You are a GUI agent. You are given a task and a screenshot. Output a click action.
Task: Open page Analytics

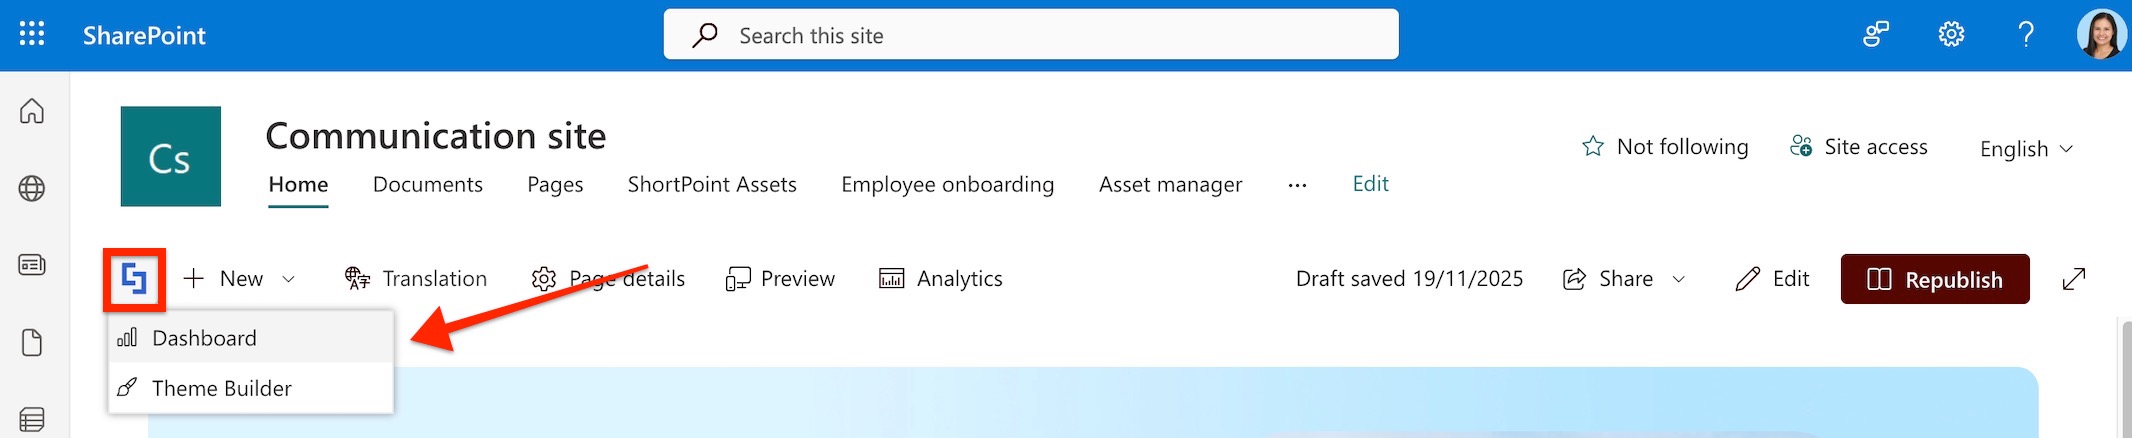coord(940,279)
